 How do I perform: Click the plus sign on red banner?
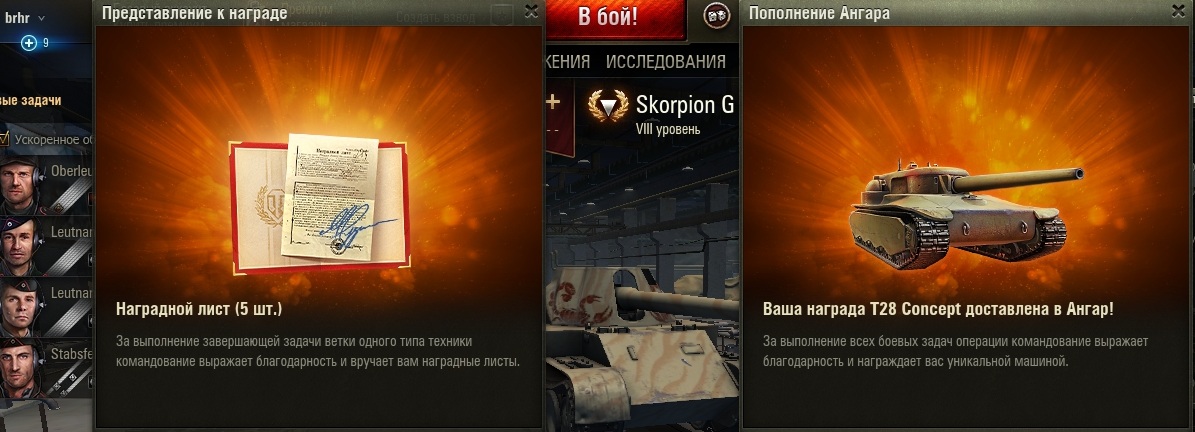[553, 101]
